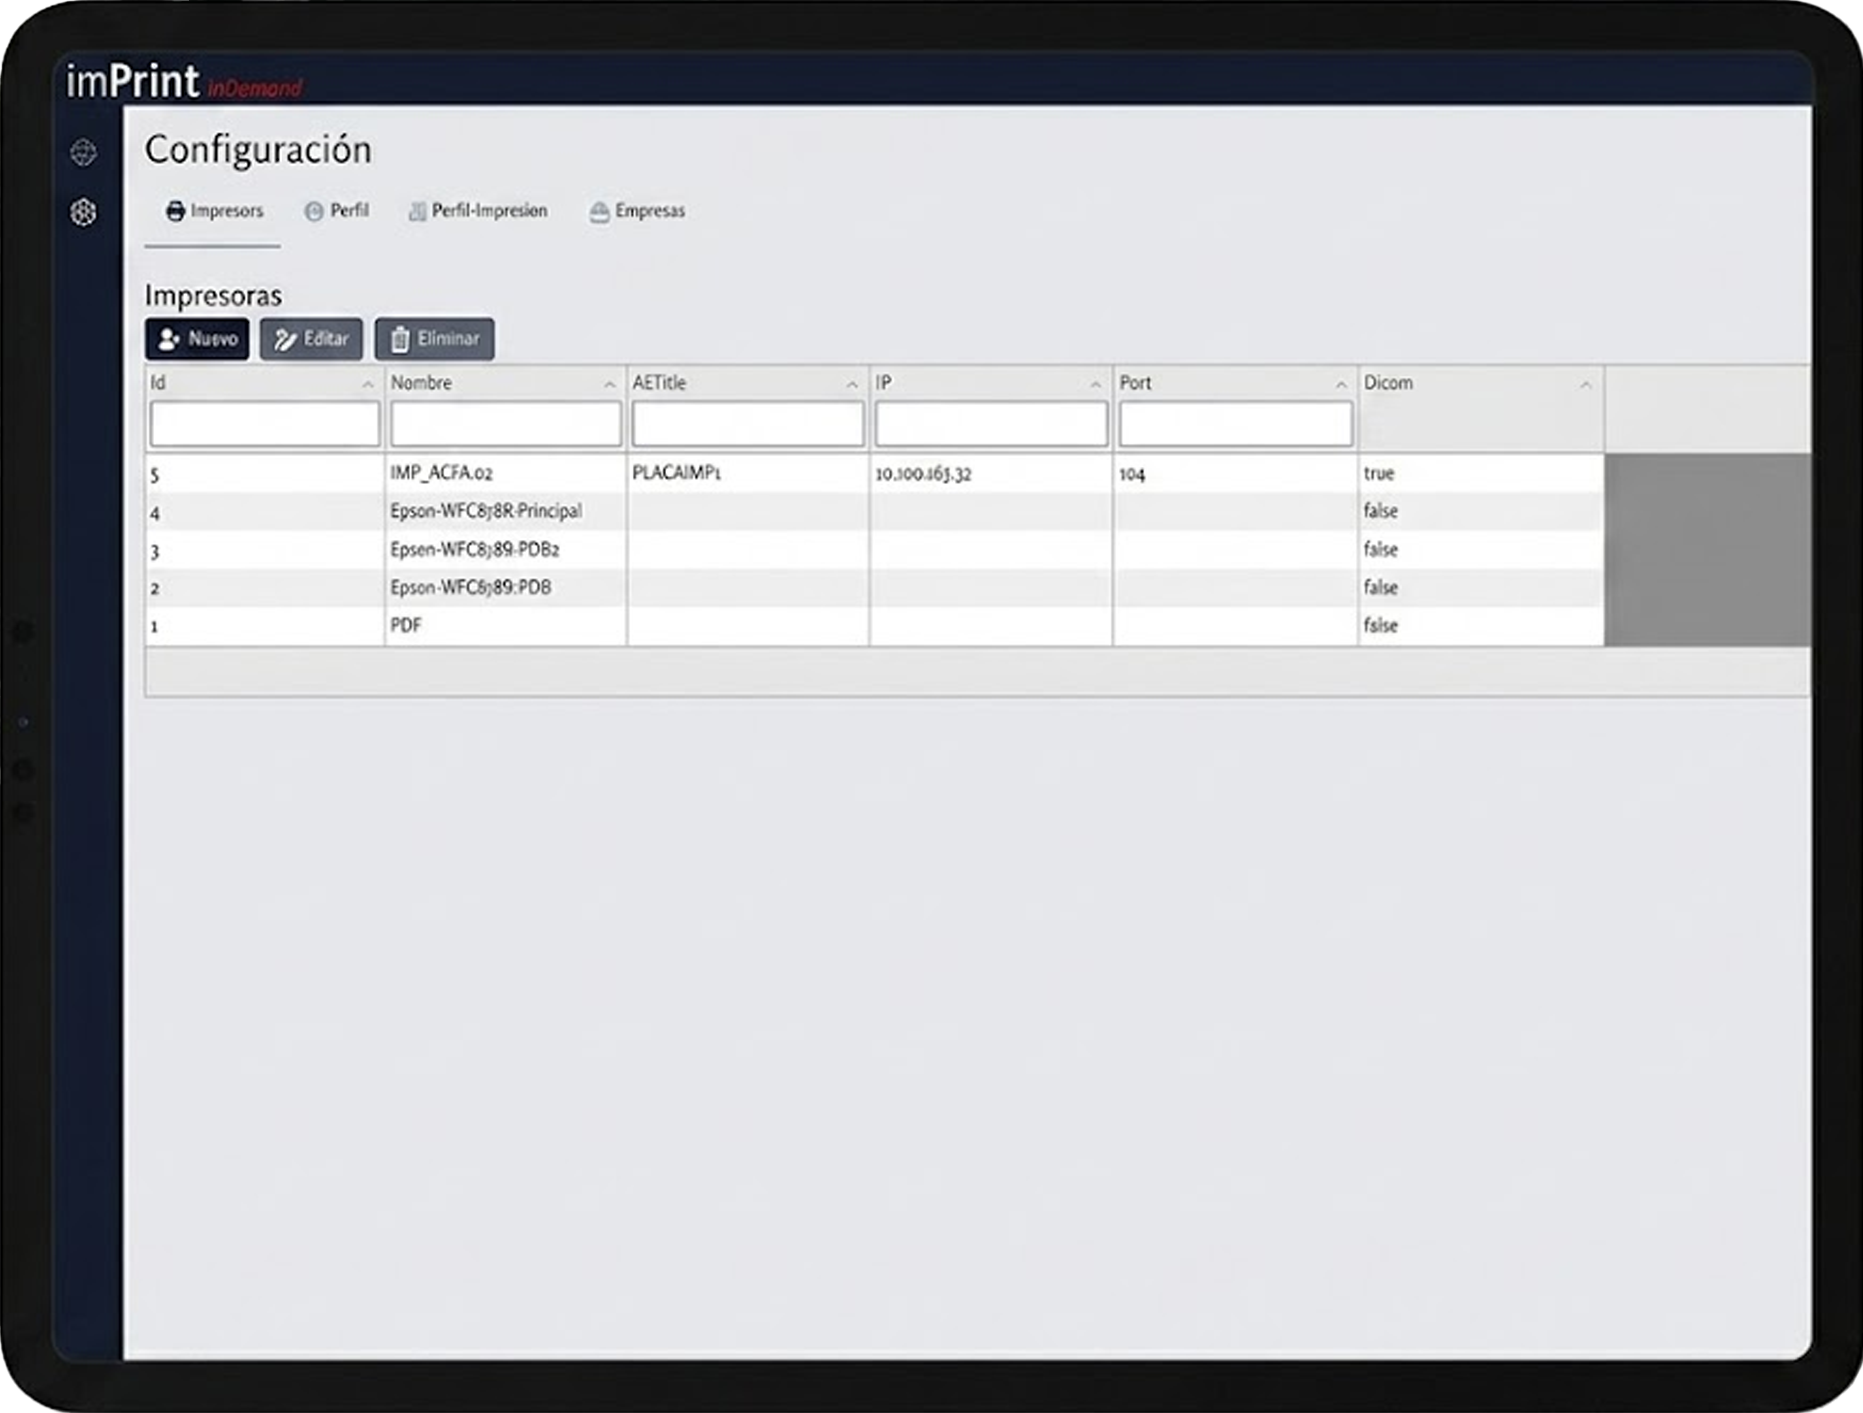Sort by Nombre column arrow
Image resolution: width=1863 pixels, height=1413 pixels.
(x=609, y=385)
